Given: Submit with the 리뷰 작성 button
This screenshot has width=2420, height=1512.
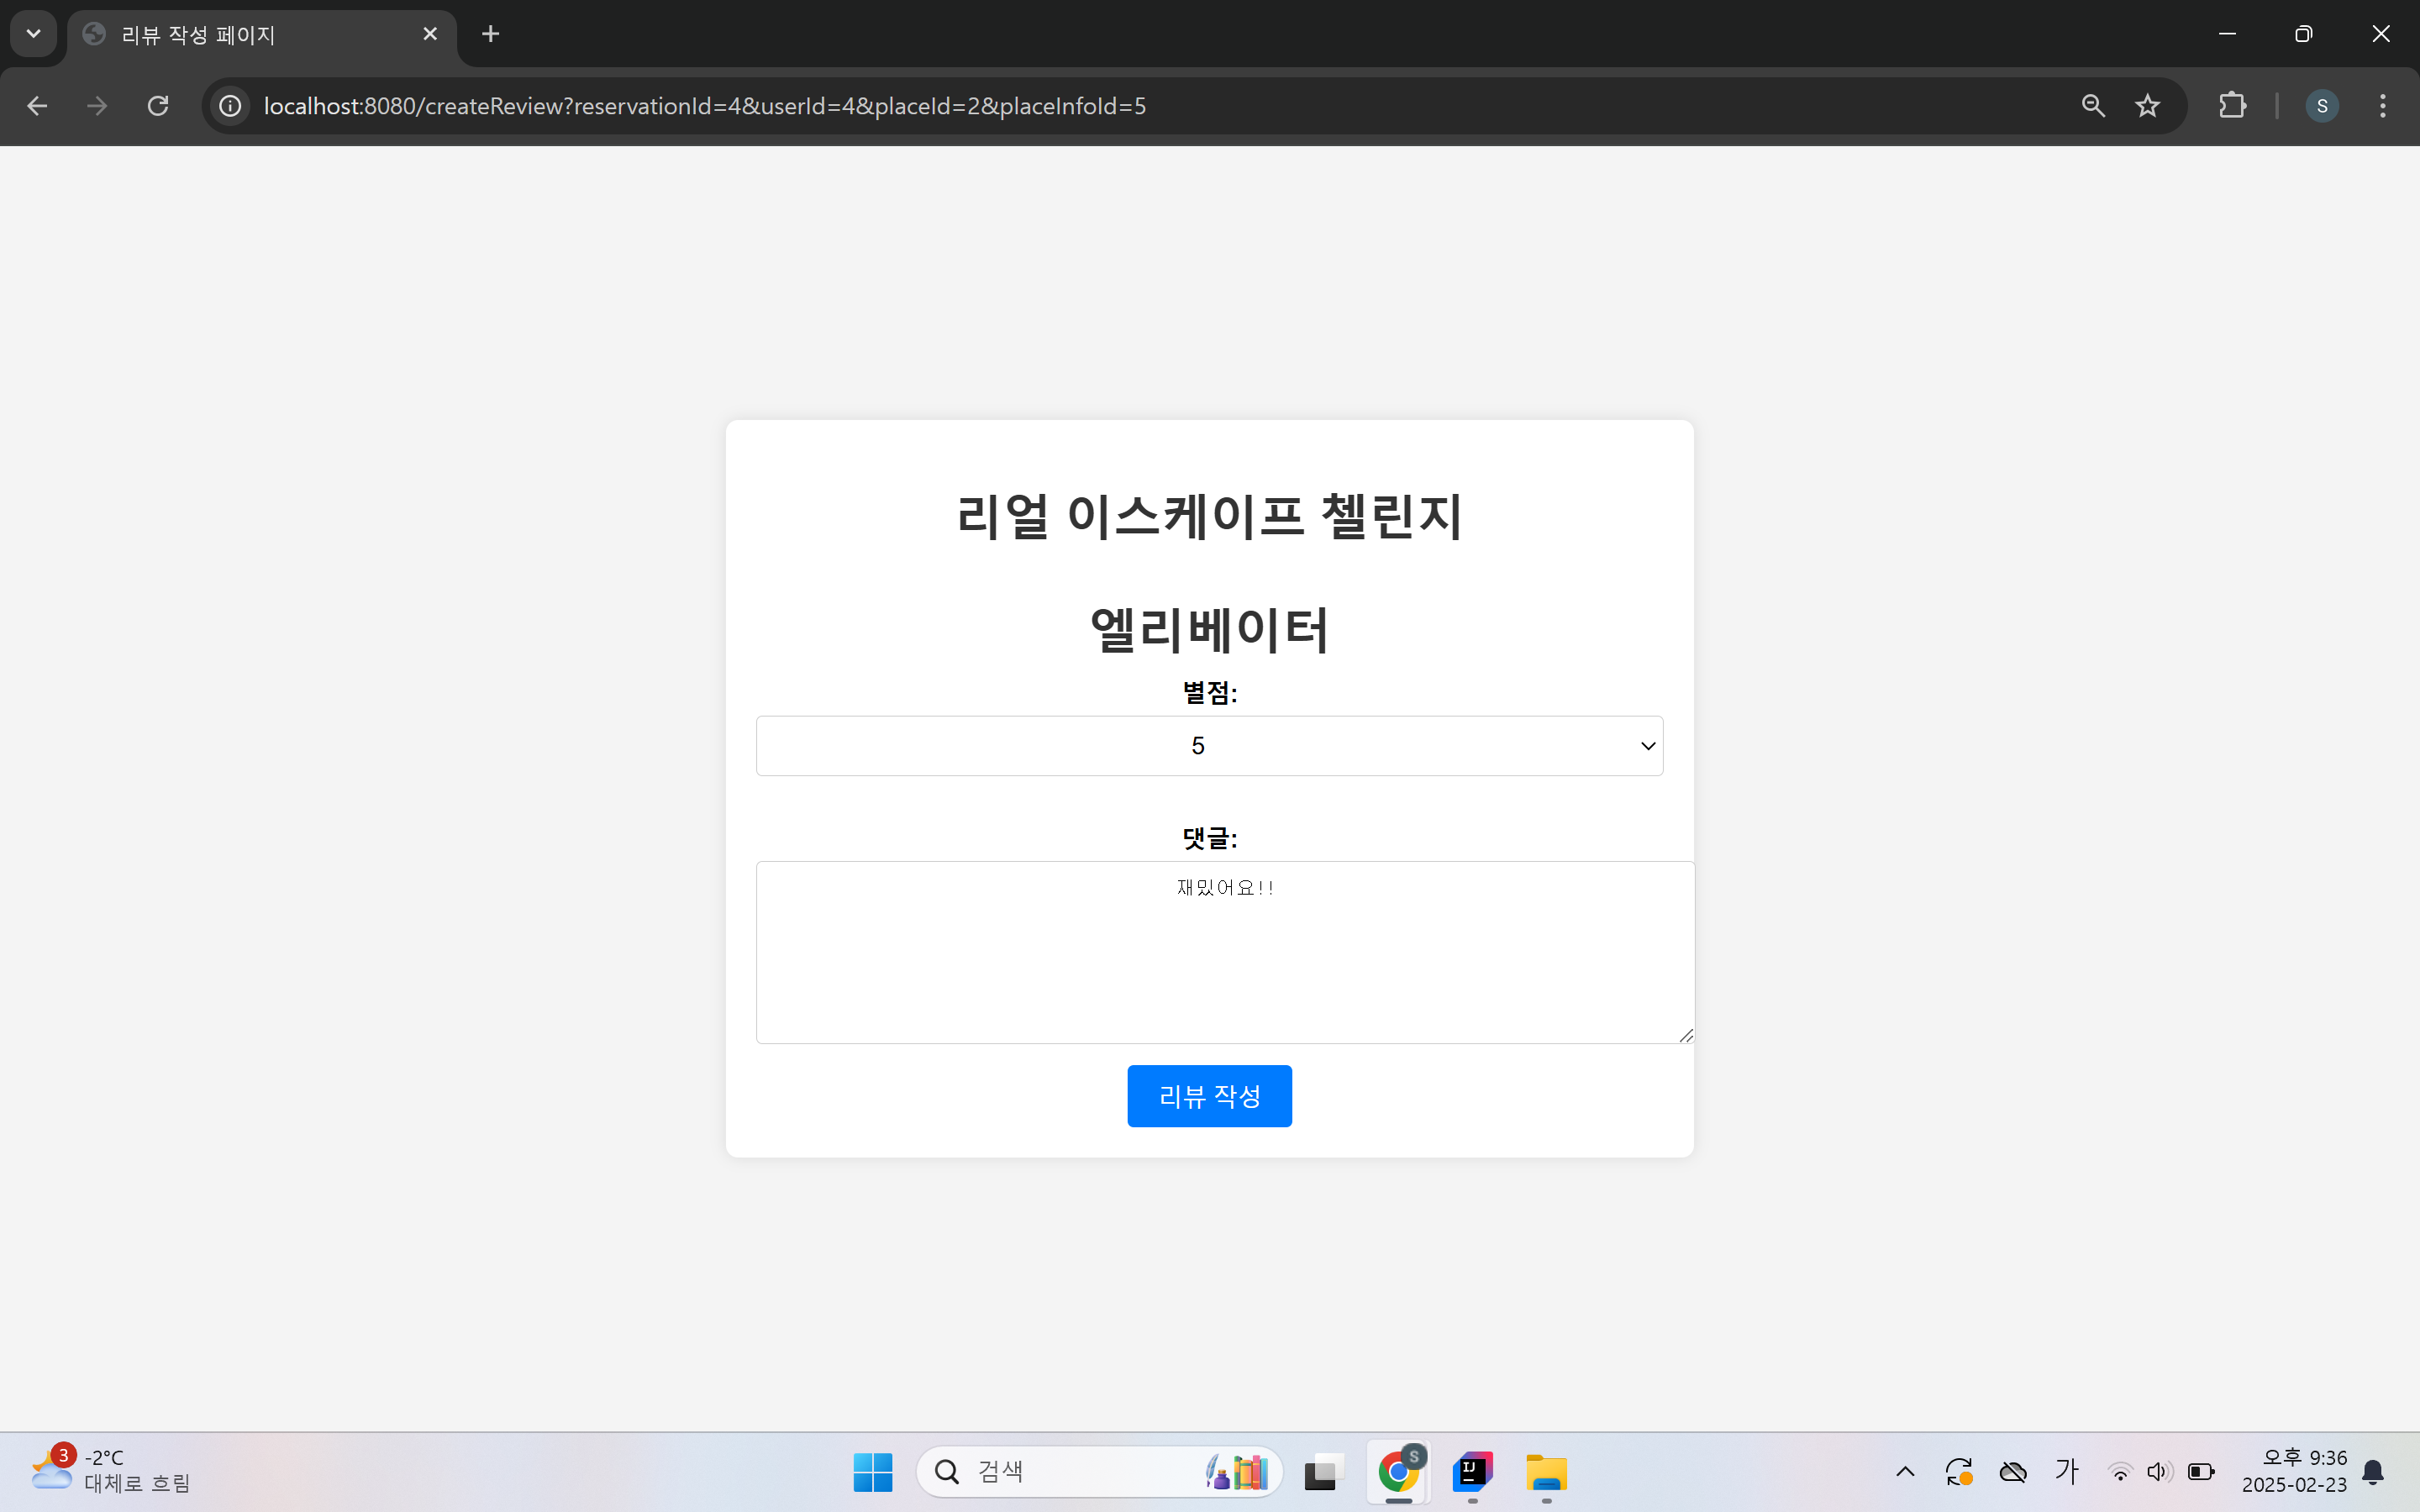Looking at the screenshot, I should click(x=1209, y=1096).
